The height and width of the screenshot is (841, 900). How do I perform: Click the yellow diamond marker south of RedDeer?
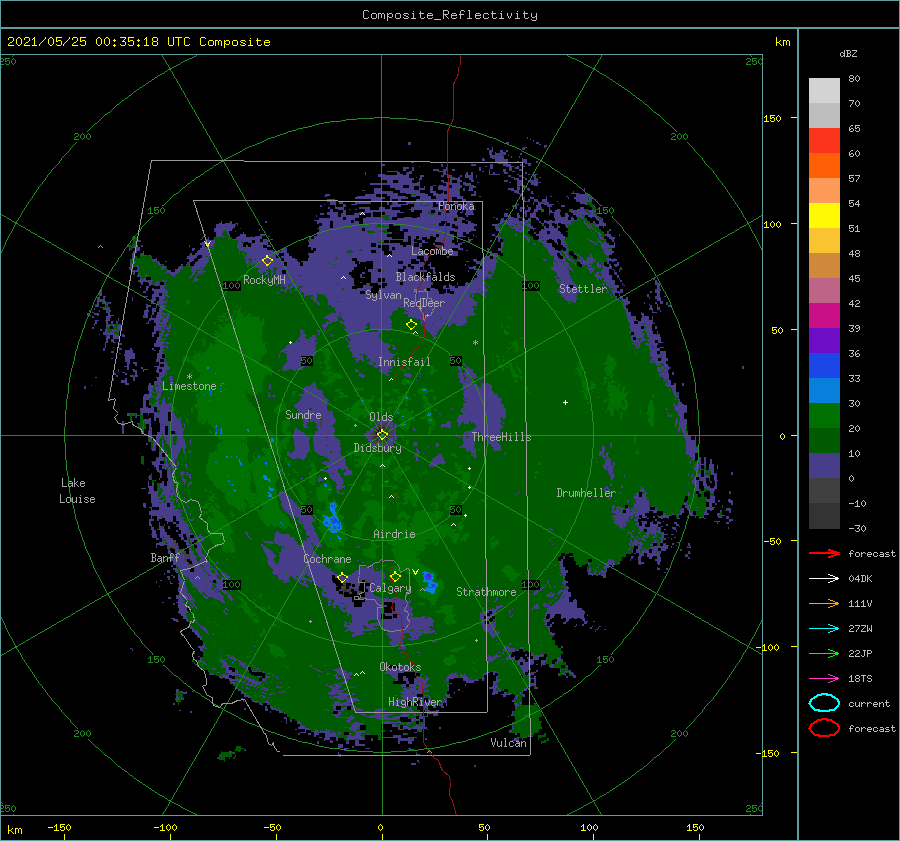[411, 325]
